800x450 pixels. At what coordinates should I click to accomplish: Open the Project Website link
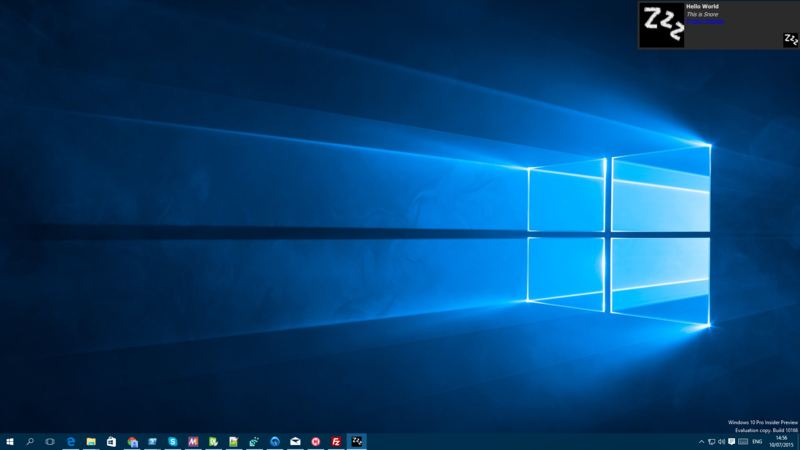point(705,21)
